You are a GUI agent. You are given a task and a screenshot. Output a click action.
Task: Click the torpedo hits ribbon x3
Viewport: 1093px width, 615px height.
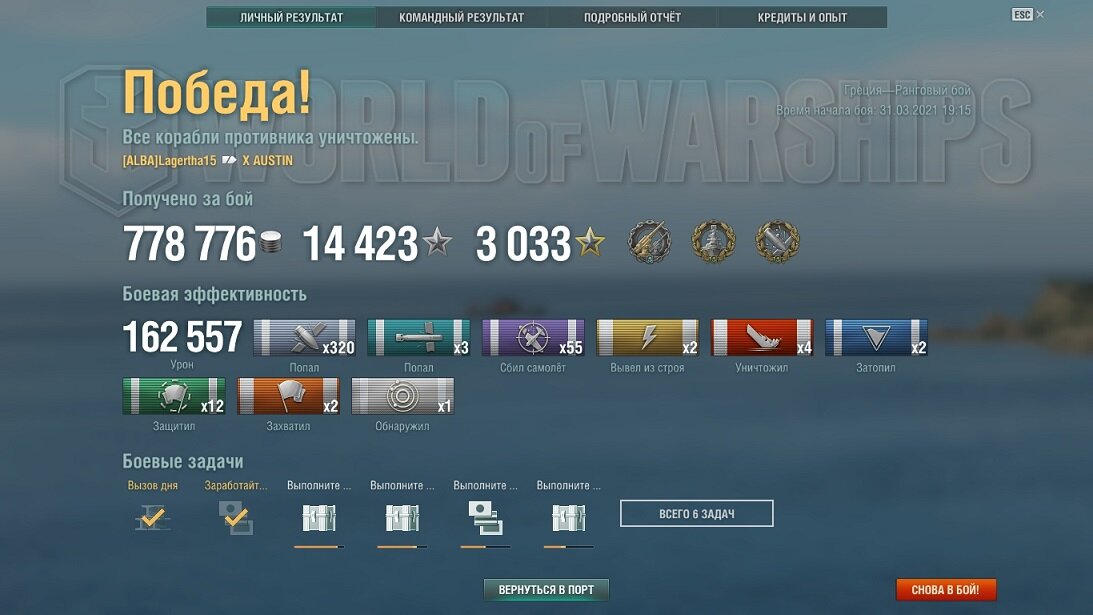[419, 338]
